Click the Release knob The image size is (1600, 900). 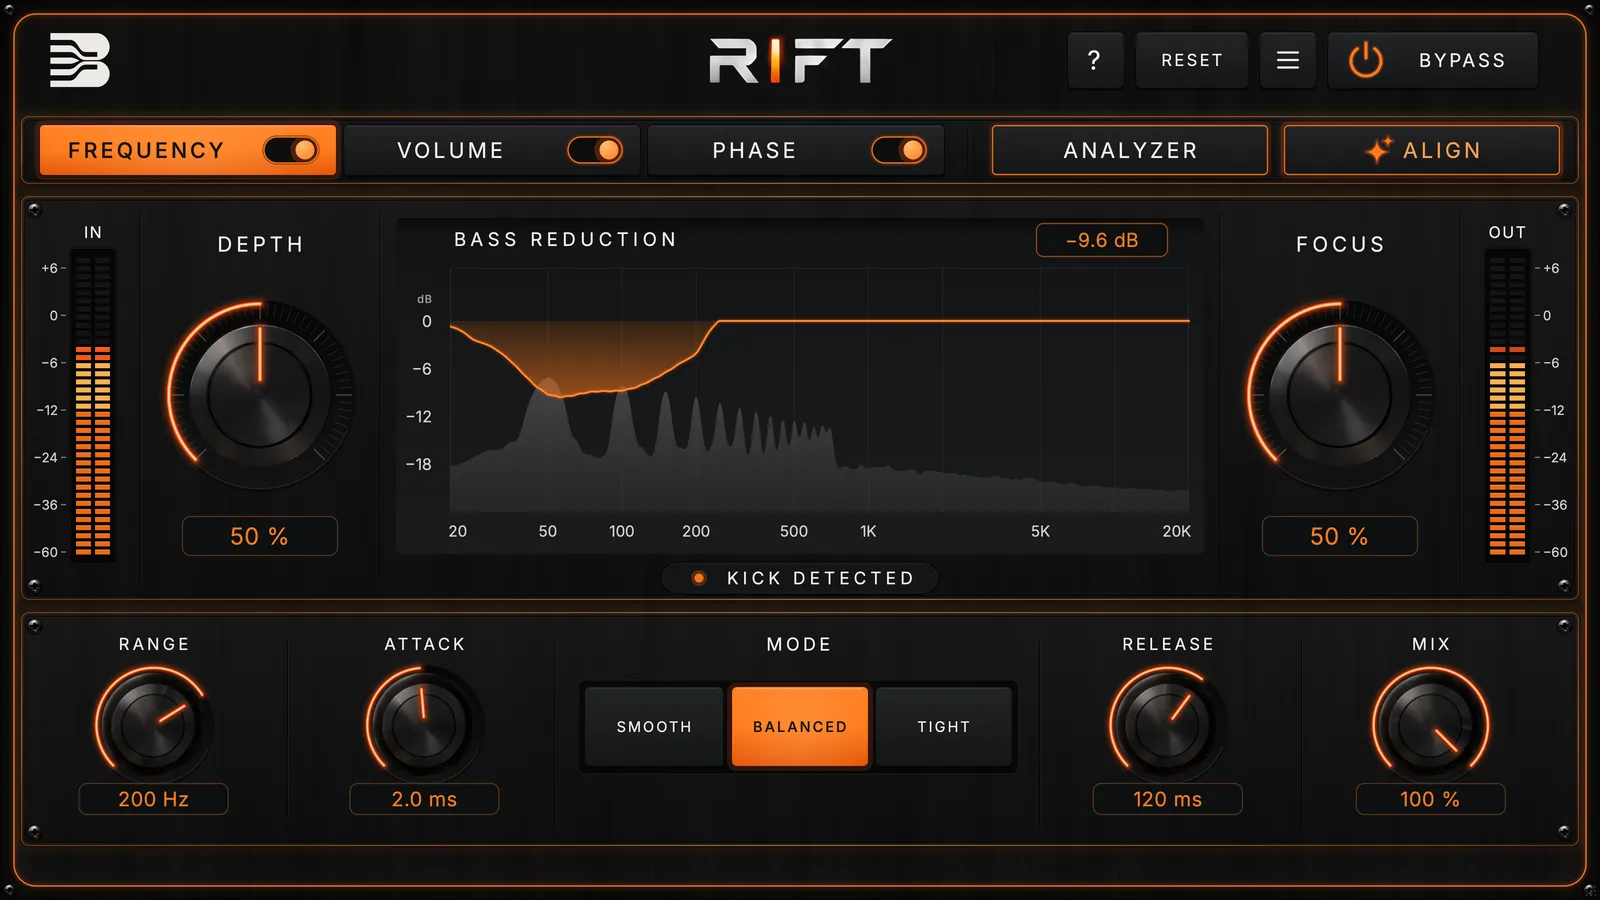click(1167, 725)
